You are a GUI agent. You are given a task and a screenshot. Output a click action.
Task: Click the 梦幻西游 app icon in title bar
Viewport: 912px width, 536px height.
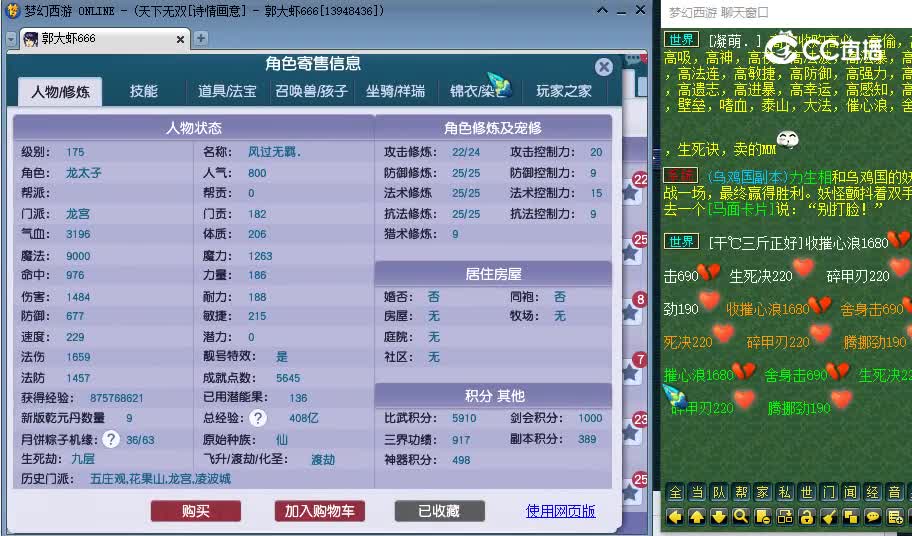tap(12, 10)
